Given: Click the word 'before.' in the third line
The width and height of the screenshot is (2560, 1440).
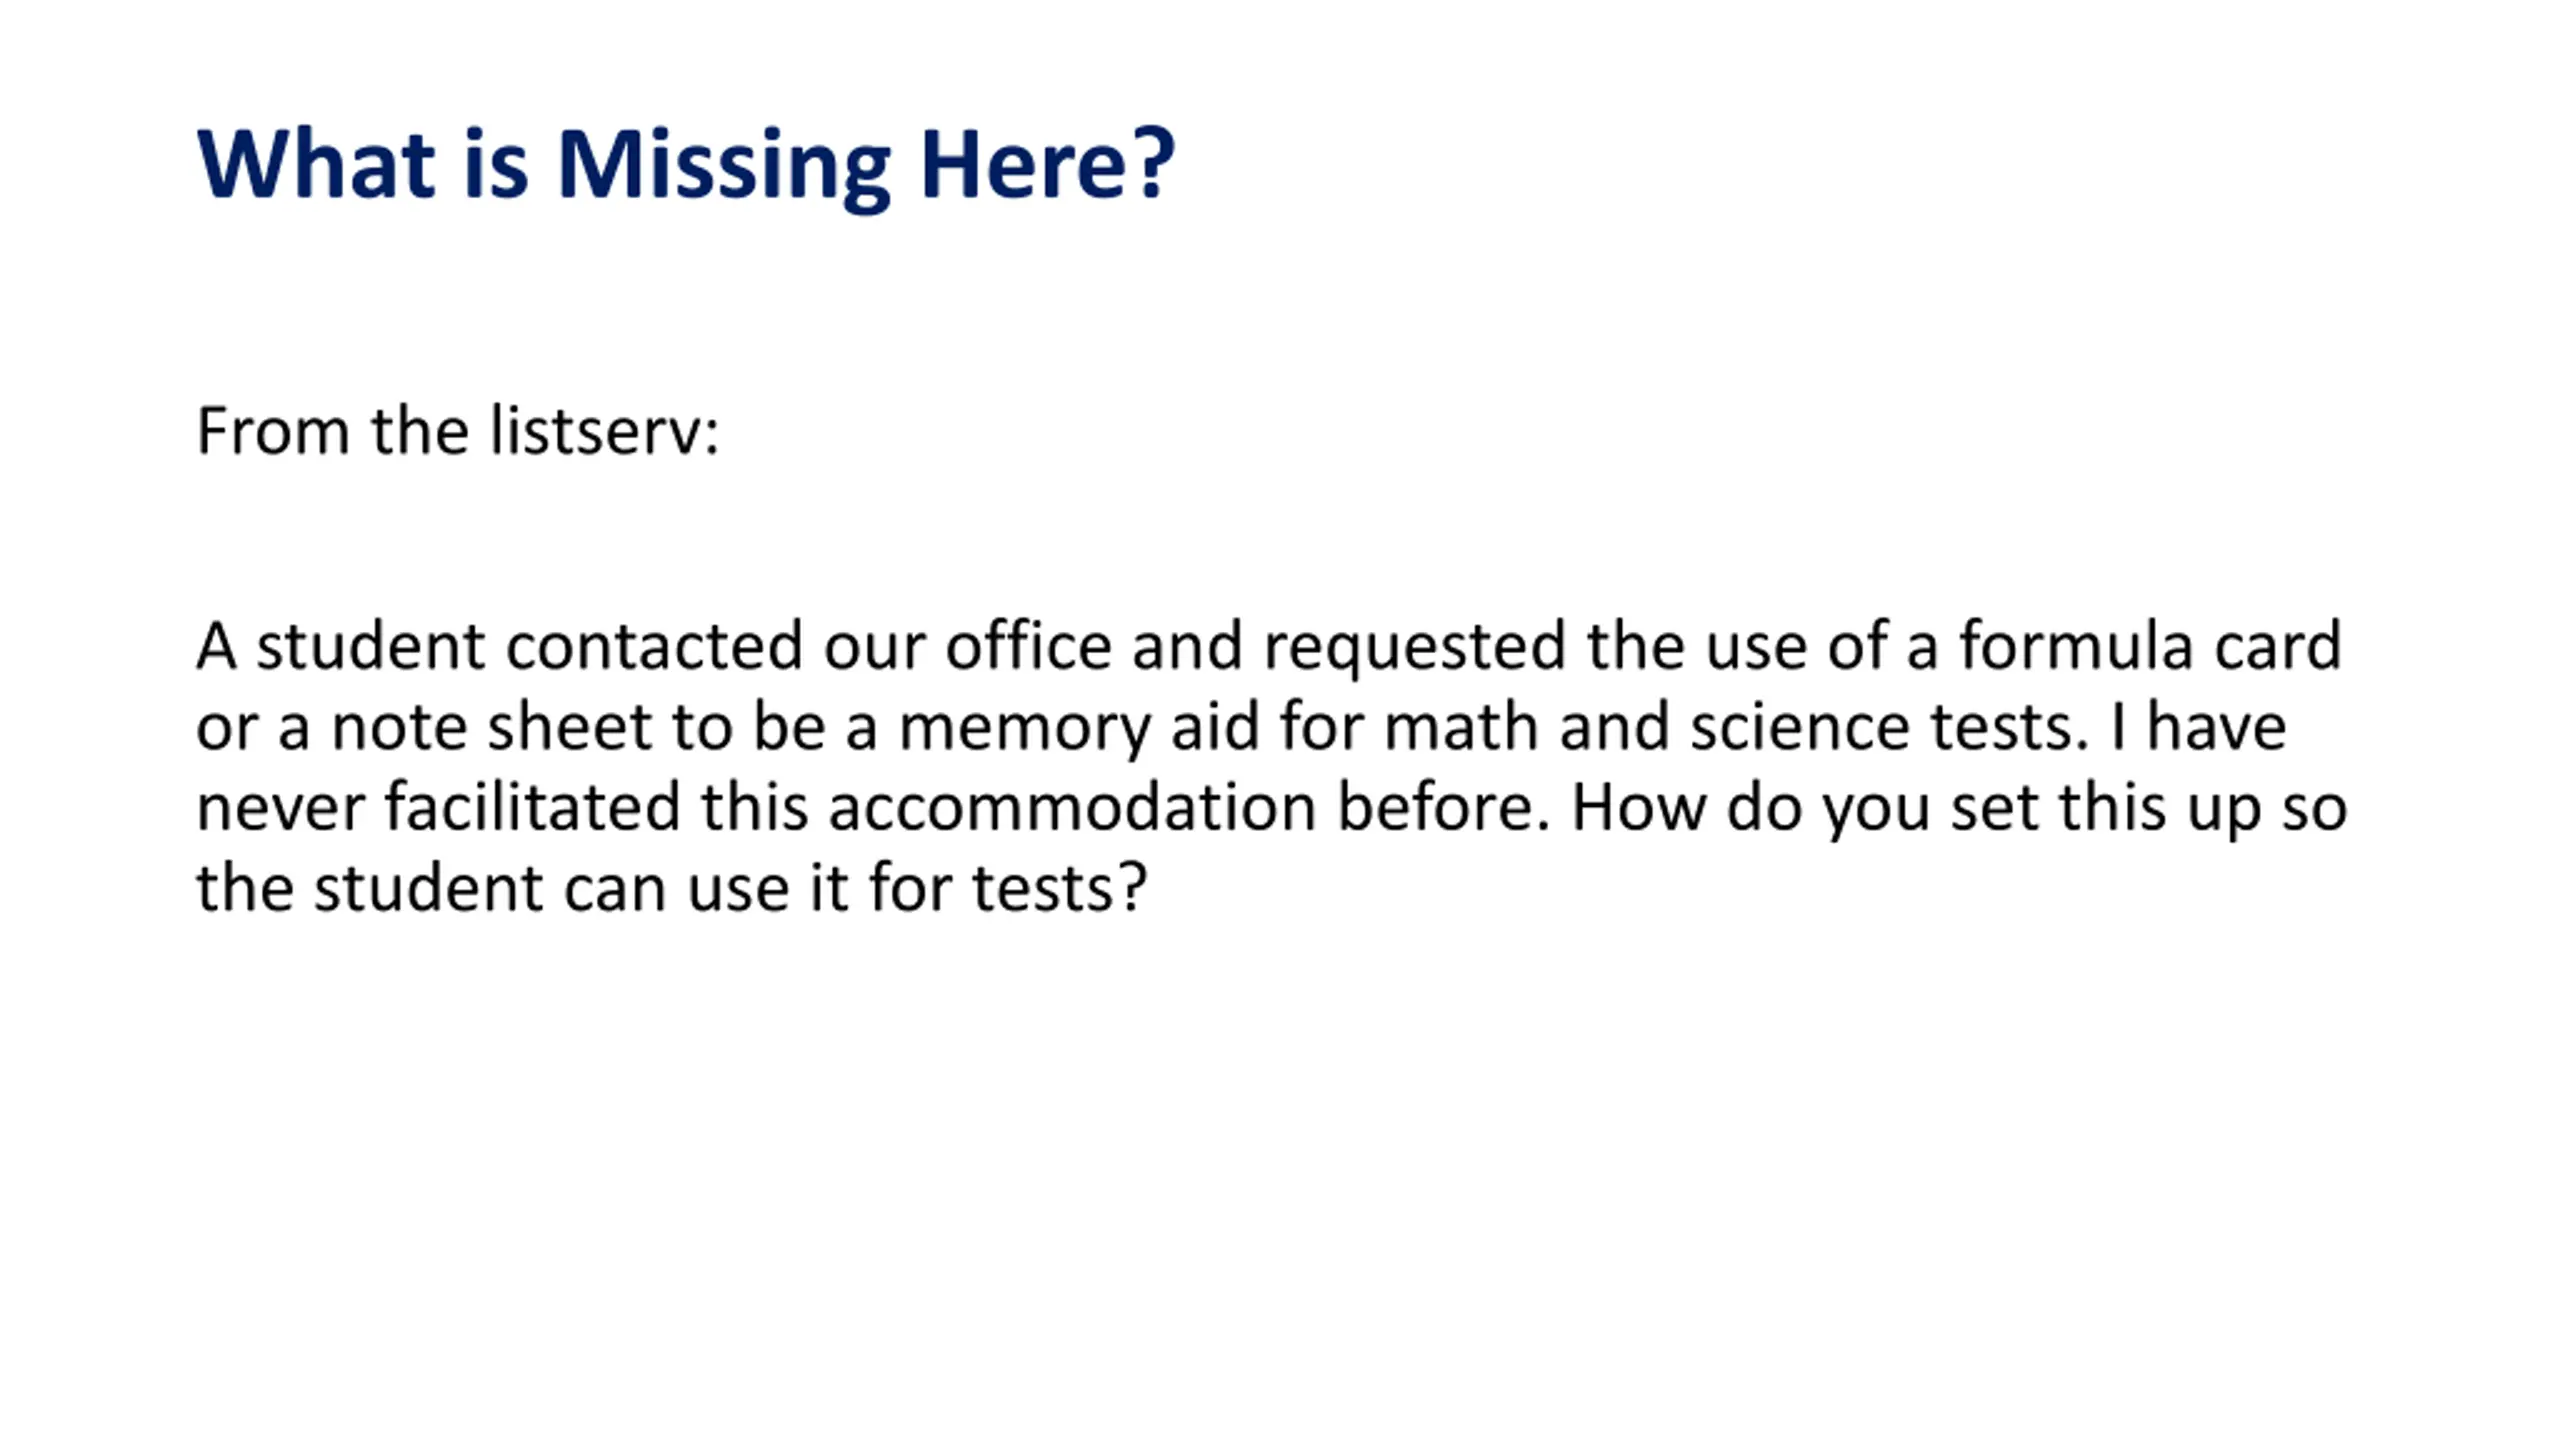Looking at the screenshot, I should [1444, 806].
